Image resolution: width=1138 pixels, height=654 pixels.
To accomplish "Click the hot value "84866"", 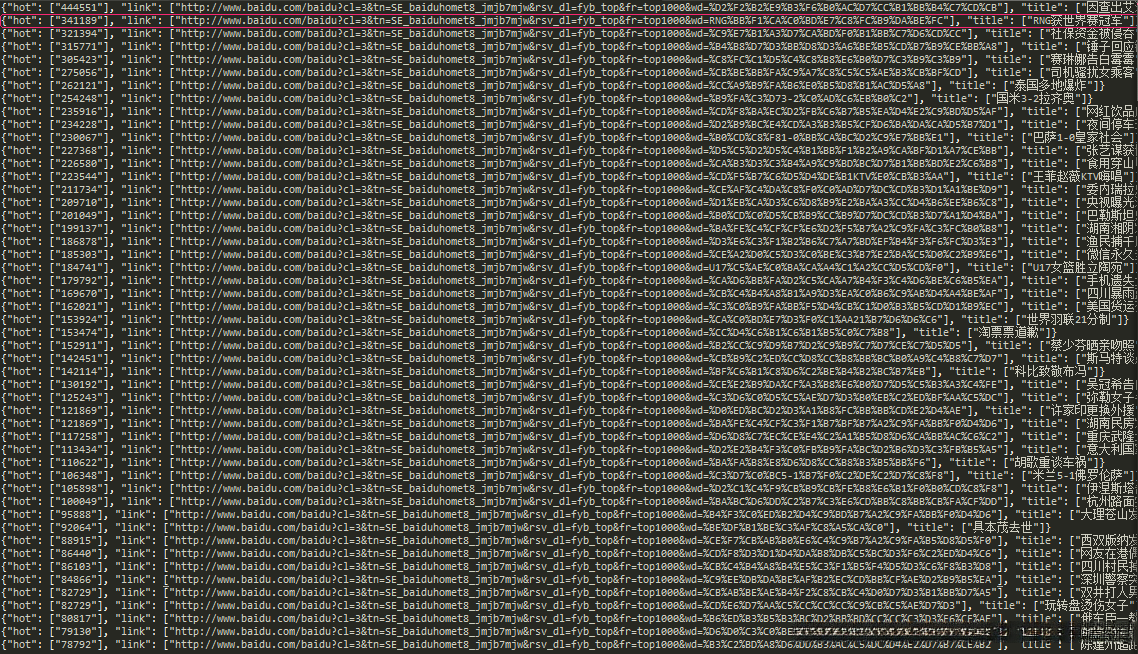I will point(77,580).
